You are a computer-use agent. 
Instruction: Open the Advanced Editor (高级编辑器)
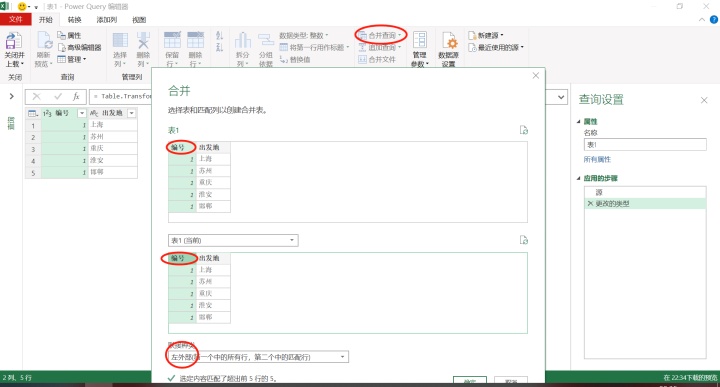pos(79,47)
